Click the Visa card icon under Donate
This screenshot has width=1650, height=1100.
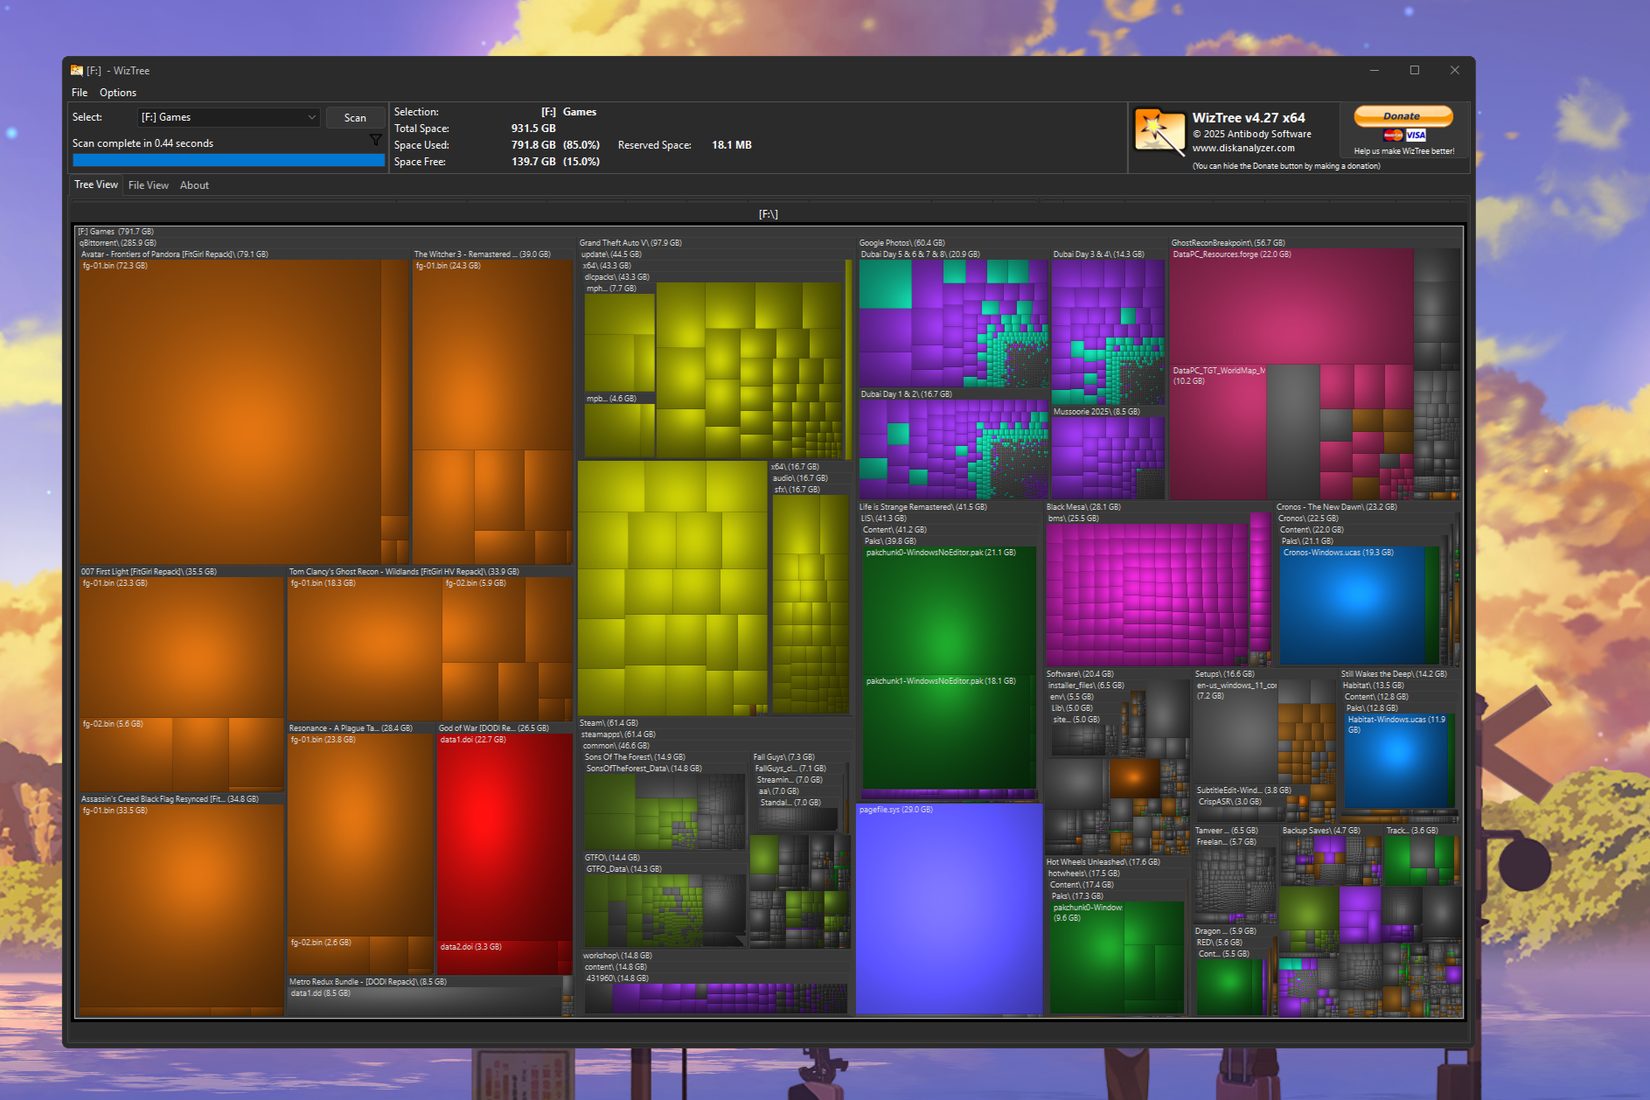tap(1416, 135)
